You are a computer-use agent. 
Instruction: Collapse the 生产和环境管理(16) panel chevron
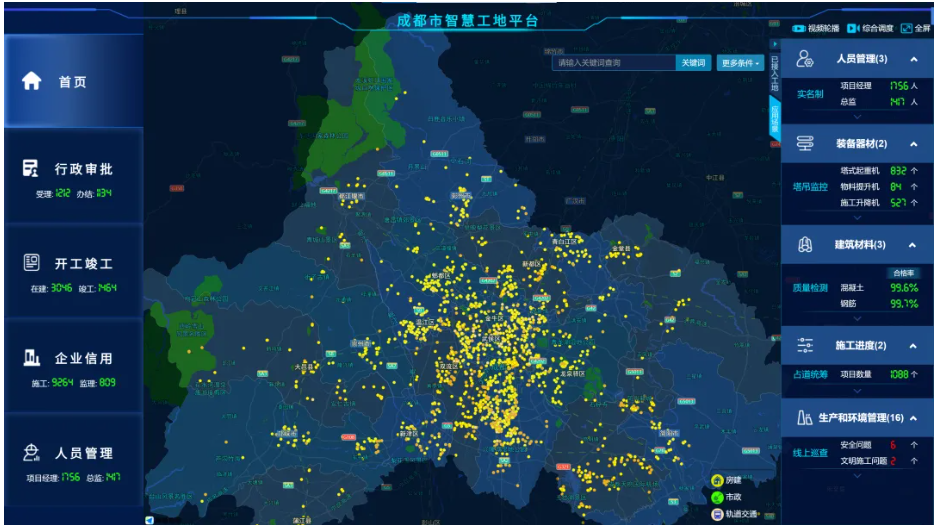tap(913, 417)
